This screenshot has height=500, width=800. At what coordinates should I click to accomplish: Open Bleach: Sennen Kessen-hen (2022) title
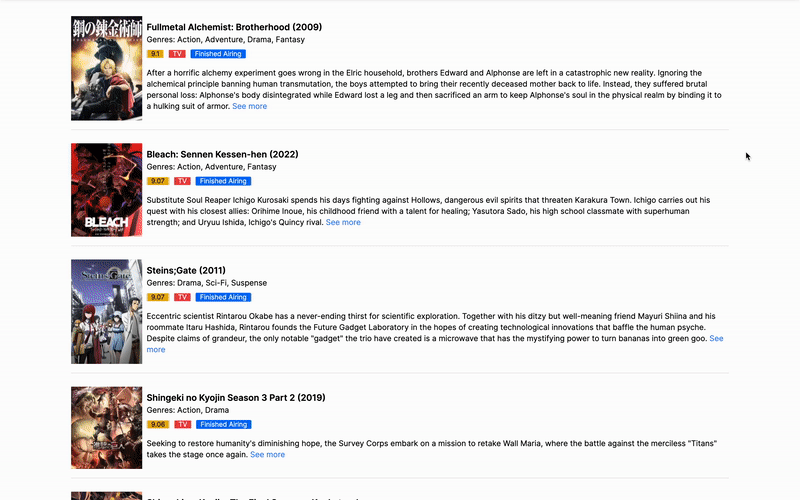tap(222, 154)
